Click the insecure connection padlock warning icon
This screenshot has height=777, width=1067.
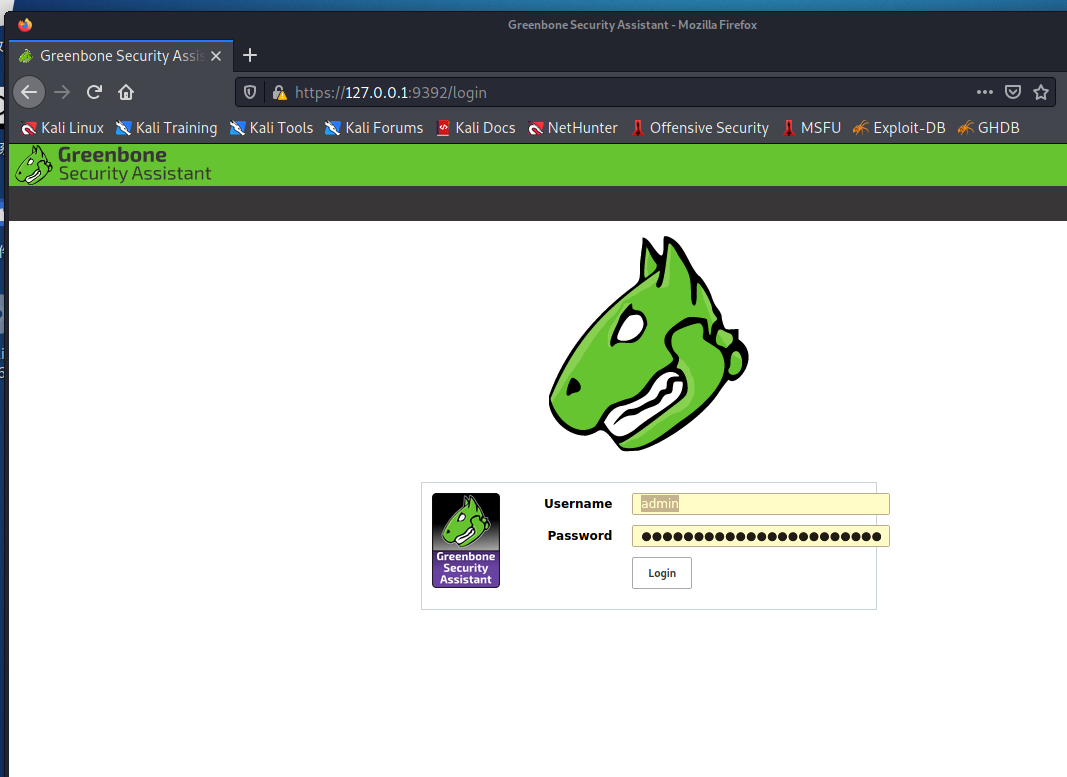point(279,93)
